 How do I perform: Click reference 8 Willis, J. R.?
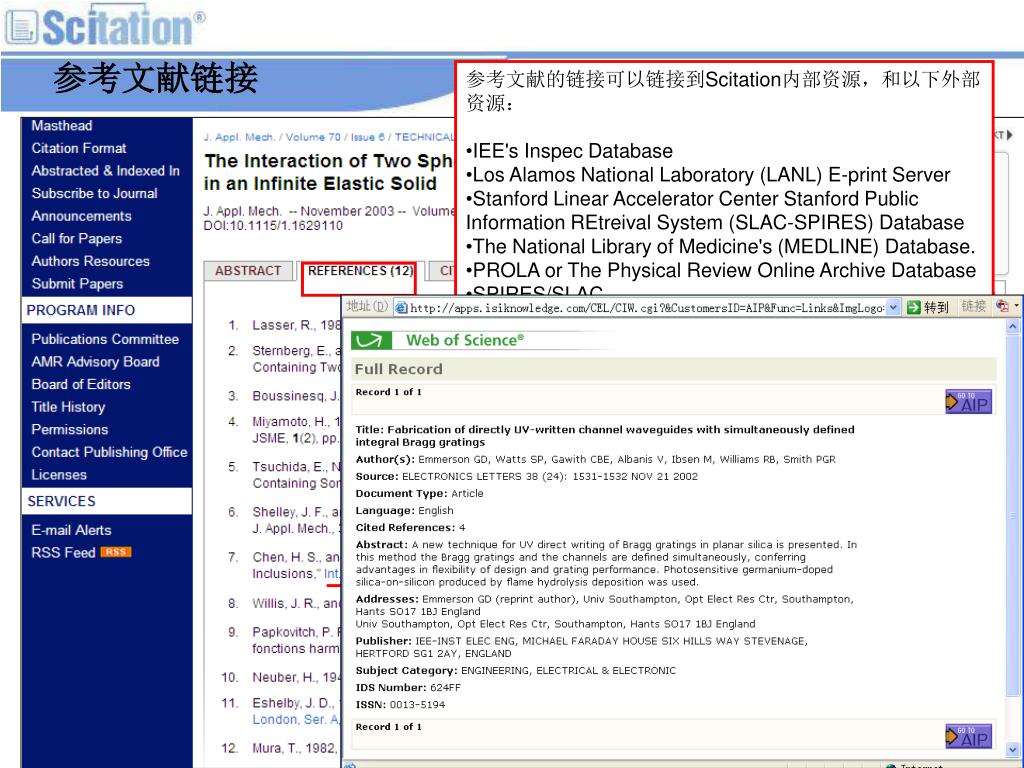[296, 603]
